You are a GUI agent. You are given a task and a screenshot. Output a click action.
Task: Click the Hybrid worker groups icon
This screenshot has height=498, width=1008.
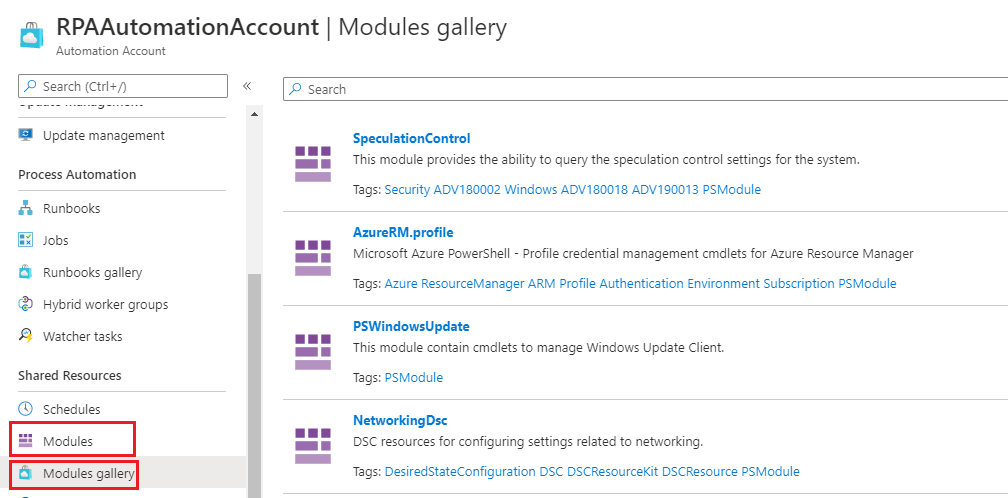(26, 304)
